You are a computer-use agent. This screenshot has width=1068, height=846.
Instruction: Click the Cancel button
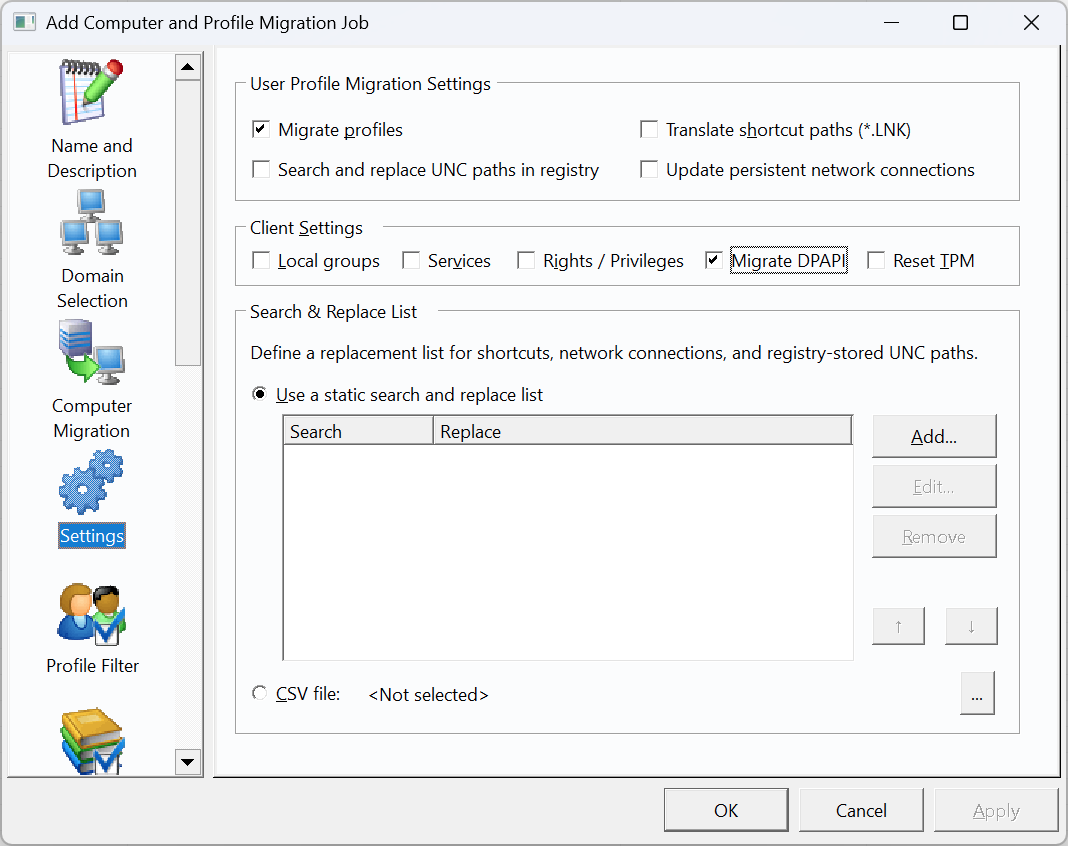(861, 810)
